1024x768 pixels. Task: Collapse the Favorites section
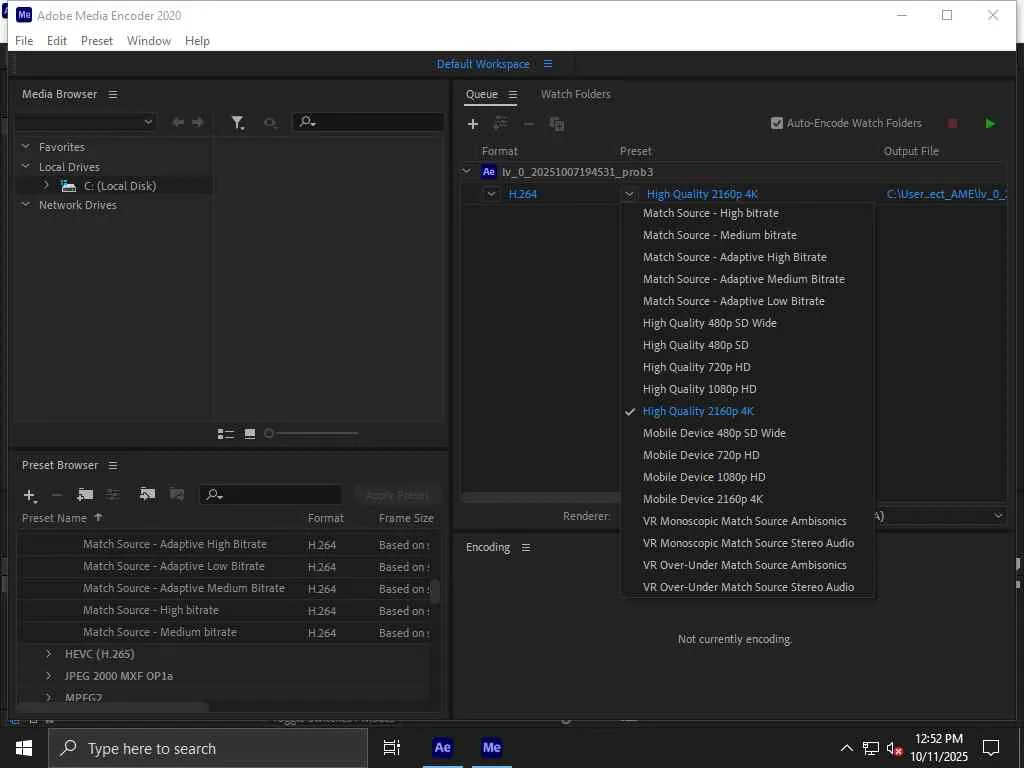click(25, 147)
